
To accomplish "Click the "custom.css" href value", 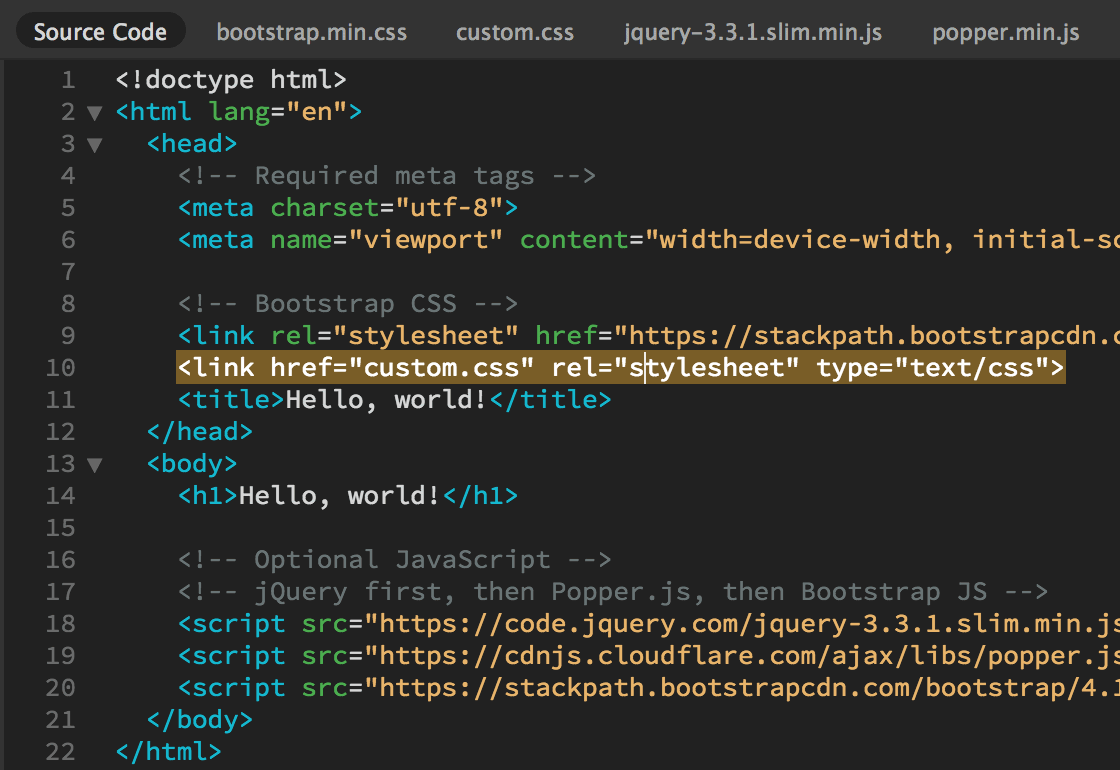I will point(441,368).
